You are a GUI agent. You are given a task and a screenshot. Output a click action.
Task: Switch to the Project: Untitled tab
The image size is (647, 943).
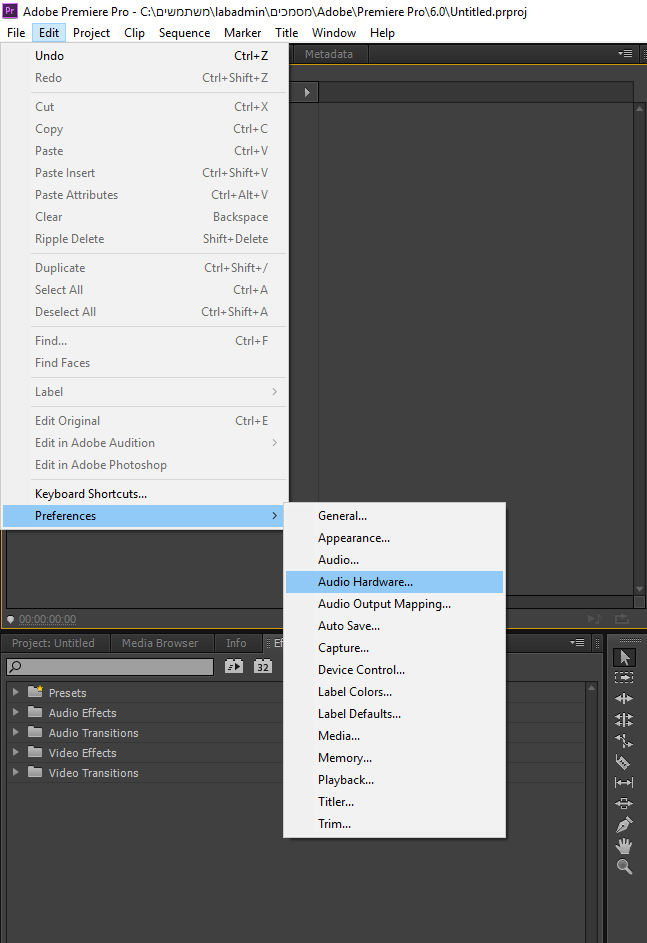click(x=54, y=643)
